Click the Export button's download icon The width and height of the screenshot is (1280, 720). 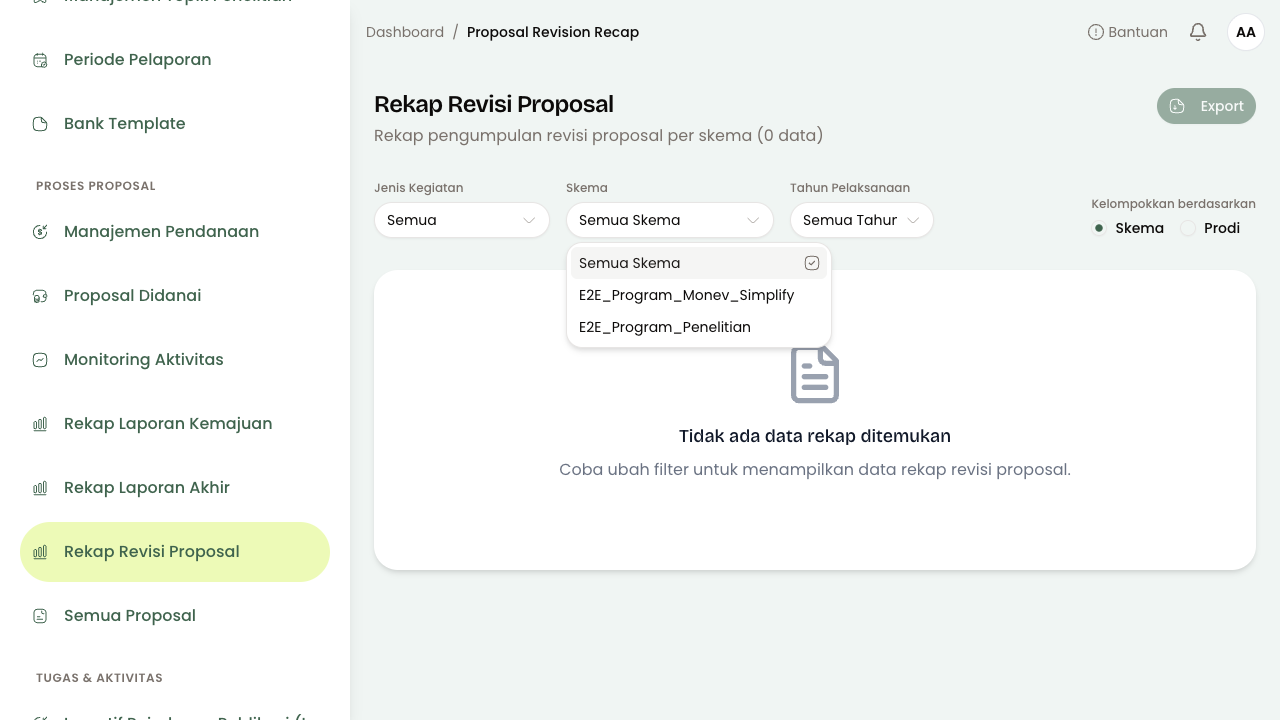click(x=1177, y=106)
